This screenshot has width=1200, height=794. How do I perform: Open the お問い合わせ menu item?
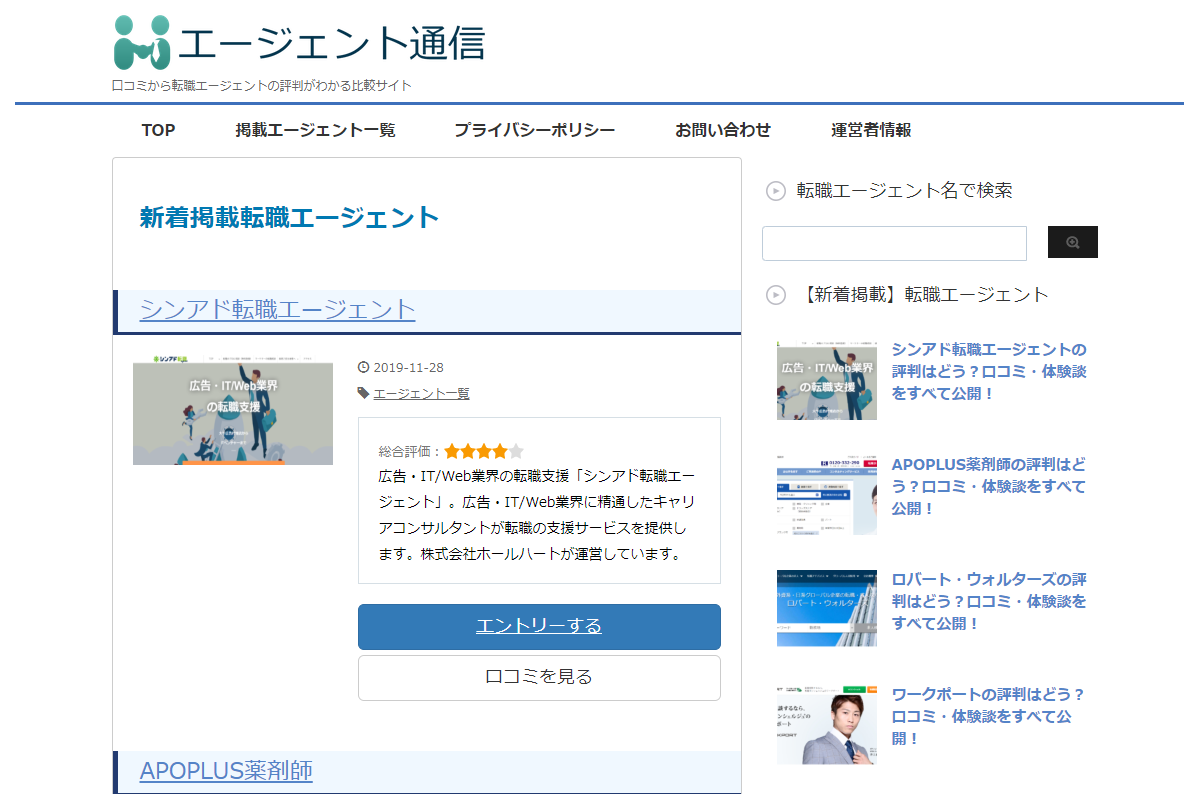723,130
